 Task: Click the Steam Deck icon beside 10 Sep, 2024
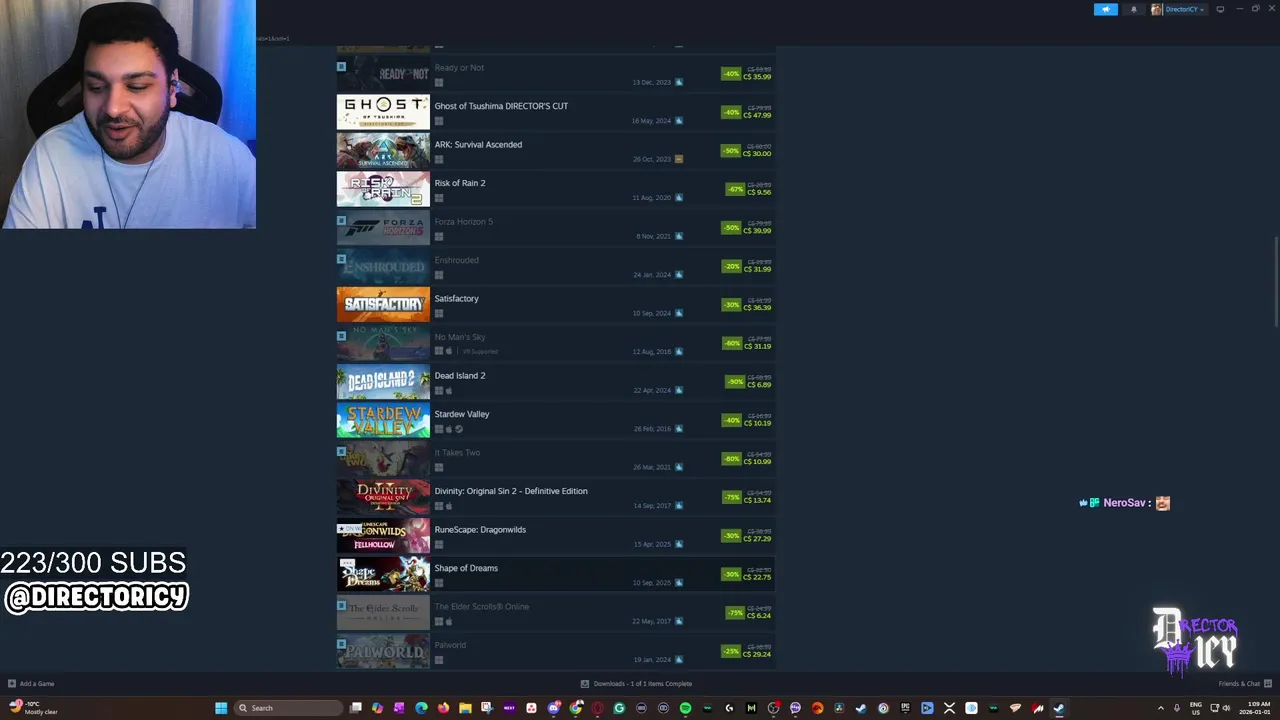click(x=679, y=313)
